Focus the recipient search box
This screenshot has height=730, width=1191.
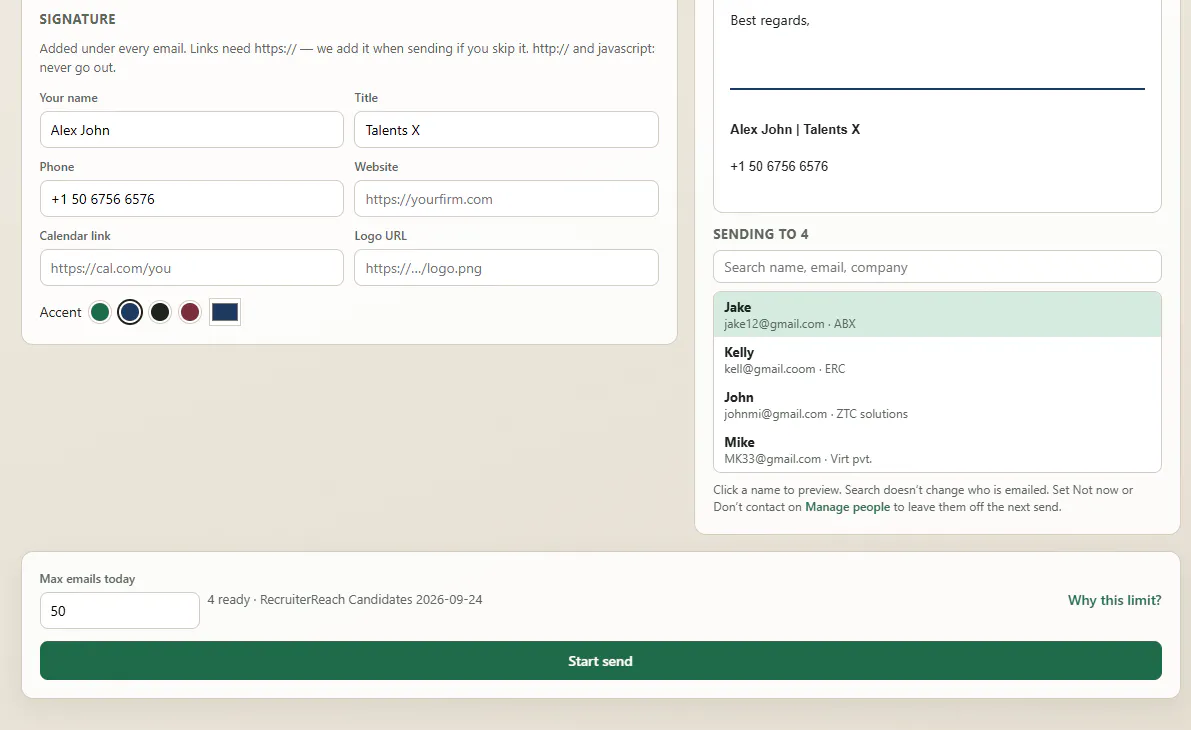(937, 267)
